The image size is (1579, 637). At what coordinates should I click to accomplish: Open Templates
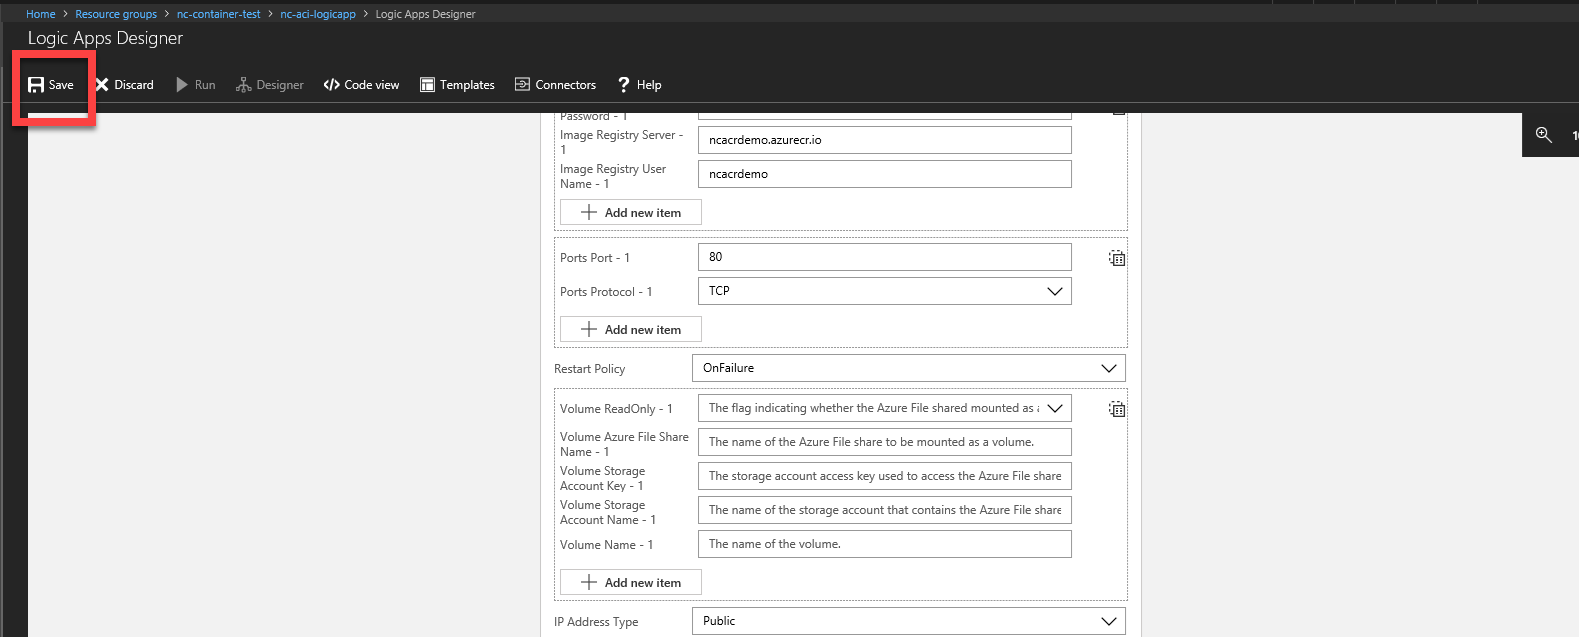pyautogui.click(x=457, y=85)
